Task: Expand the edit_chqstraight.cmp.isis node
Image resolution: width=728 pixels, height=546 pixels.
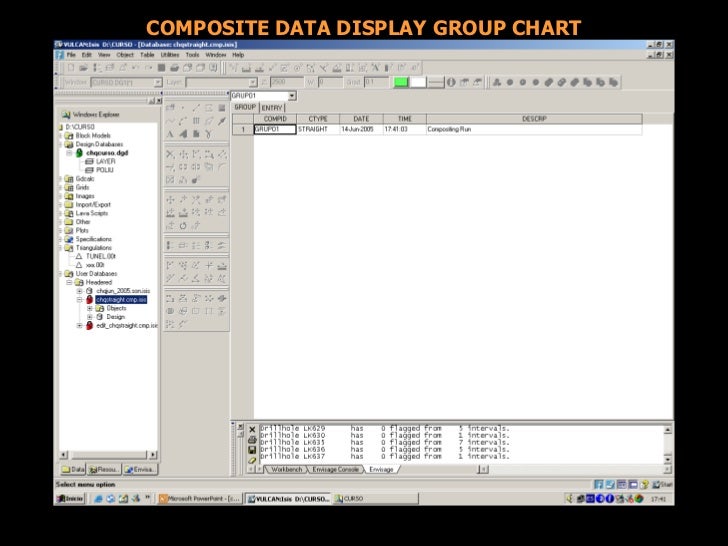Action: click(x=79, y=325)
